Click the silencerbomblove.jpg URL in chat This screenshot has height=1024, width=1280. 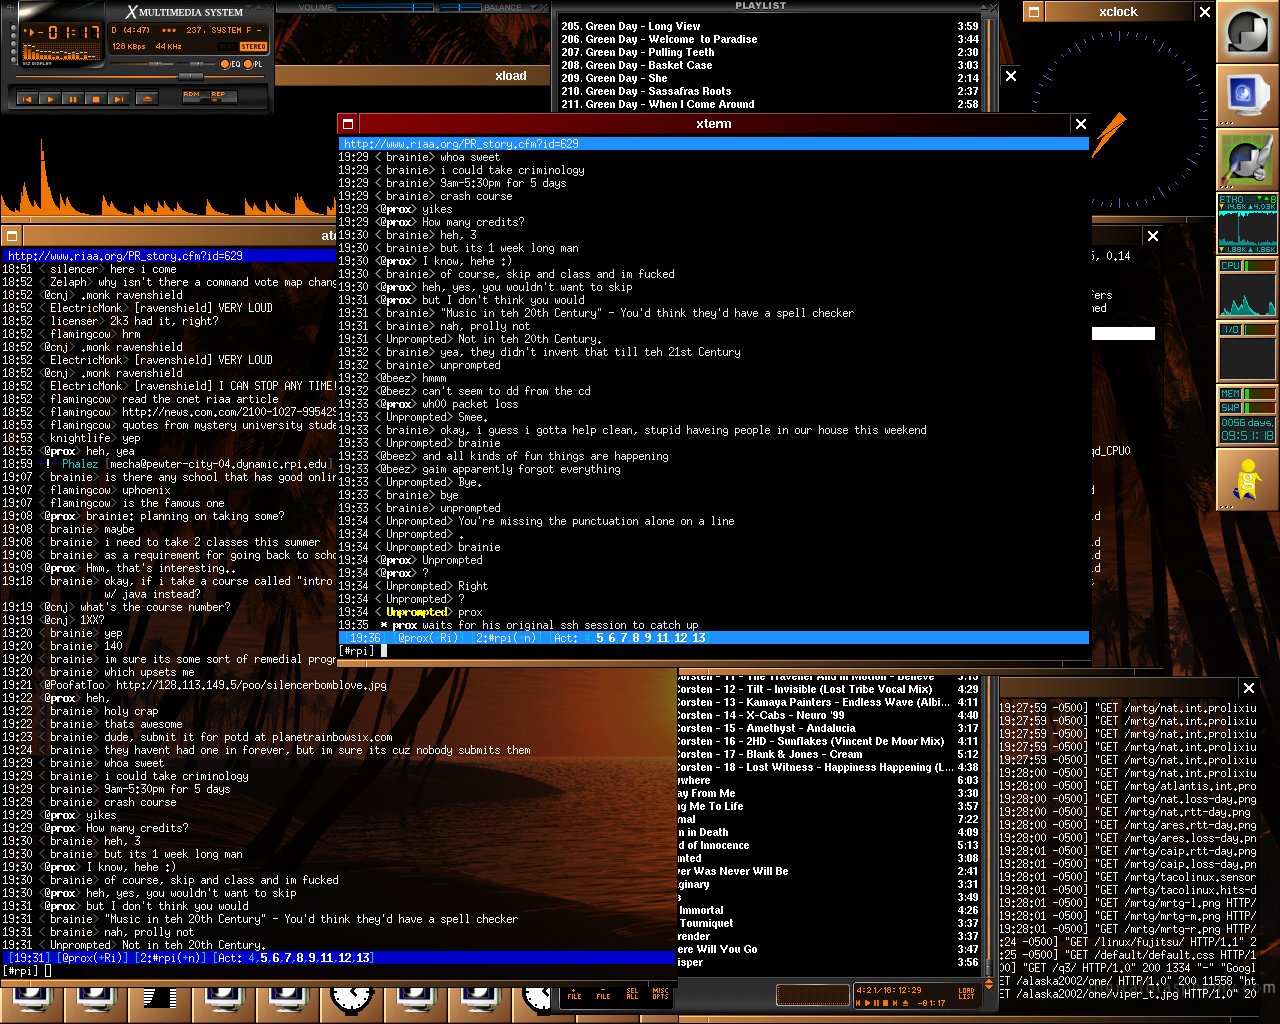pos(251,685)
